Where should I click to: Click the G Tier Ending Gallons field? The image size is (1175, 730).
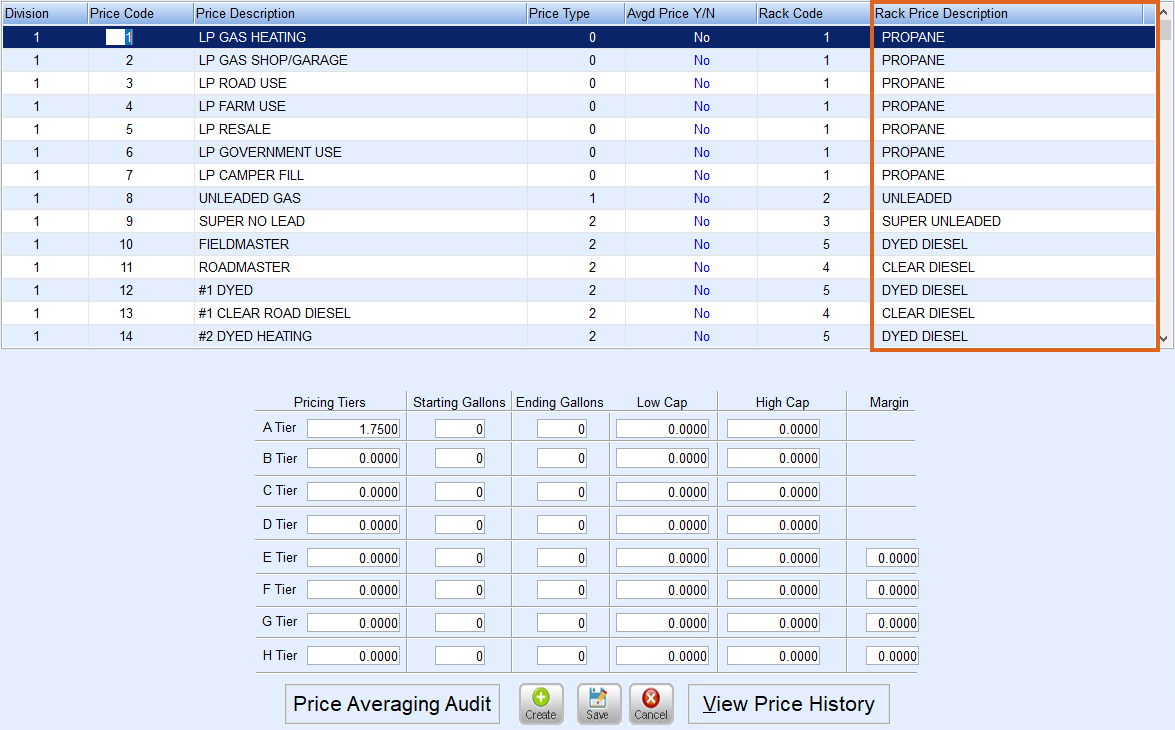(562, 623)
